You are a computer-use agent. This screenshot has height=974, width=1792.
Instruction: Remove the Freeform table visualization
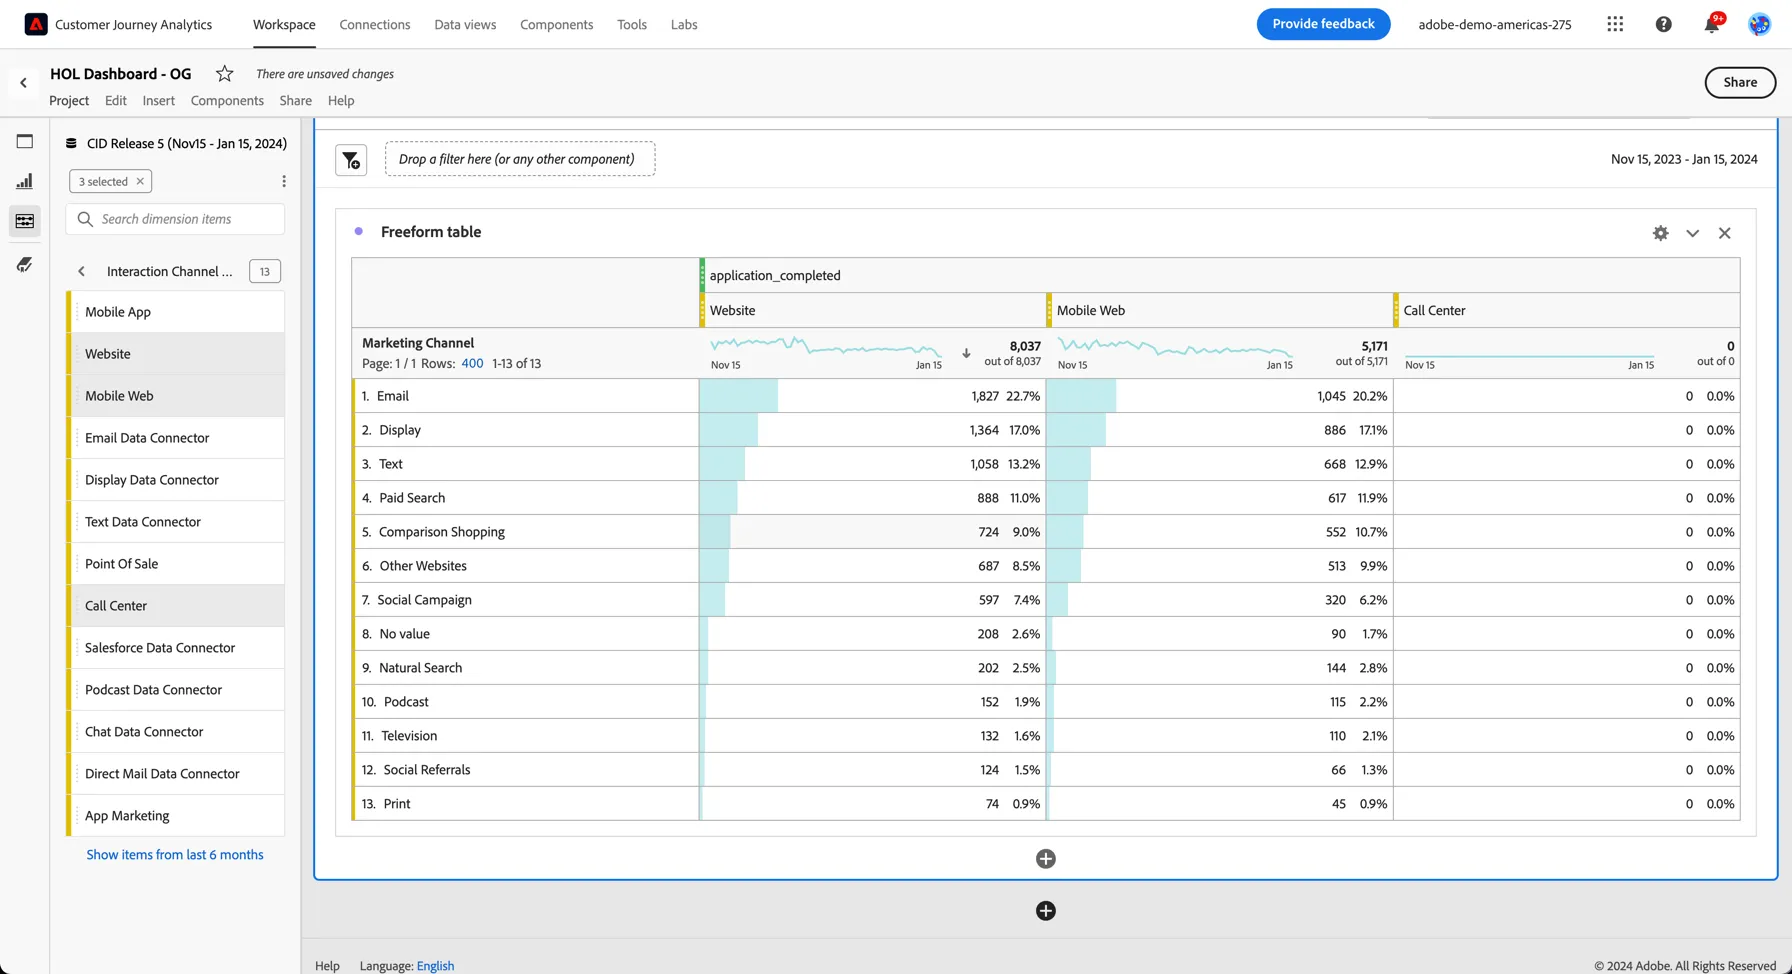click(x=1724, y=233)
